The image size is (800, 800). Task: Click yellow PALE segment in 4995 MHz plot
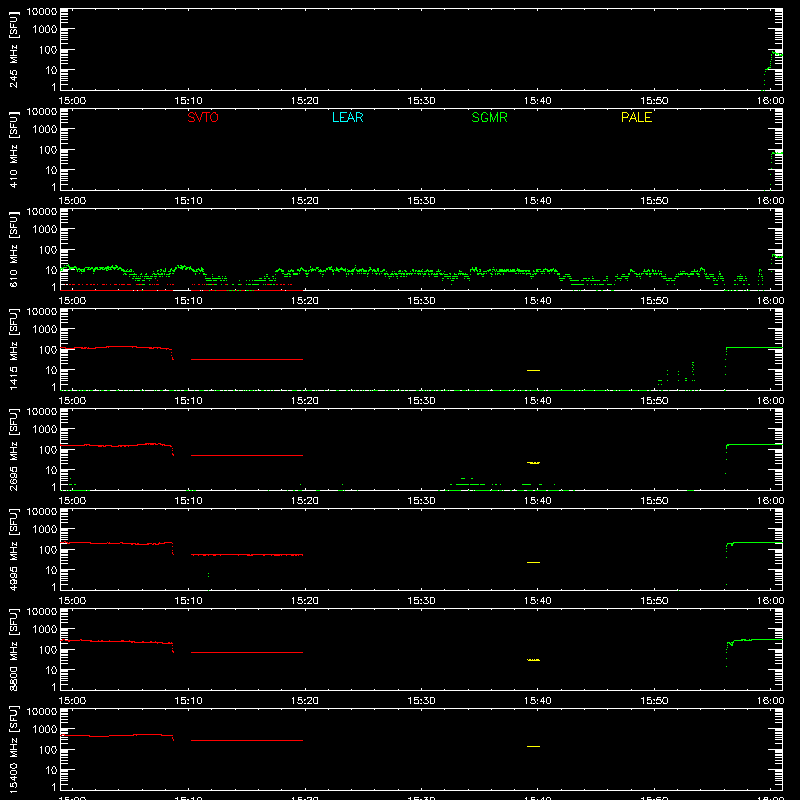pyautogui.click(x=533, y=562)
